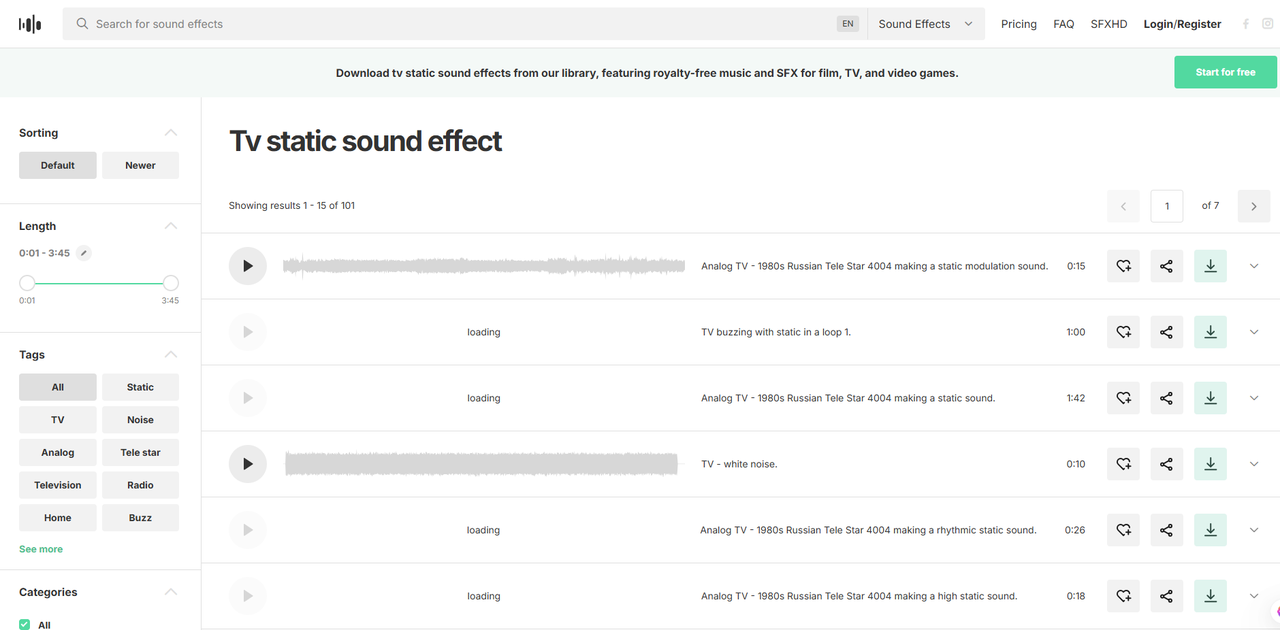Download the rhythmic static sound
The width and height of the screenshot is (1280, 630).
click(1210, 530)
